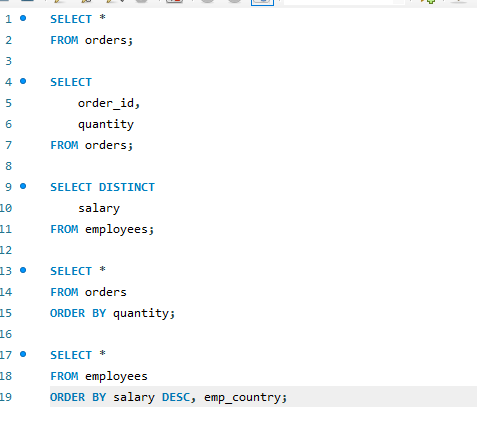Screen dimensions: 477x424
Task: Click FROM keyword on line 7
Action: (64, 145)
